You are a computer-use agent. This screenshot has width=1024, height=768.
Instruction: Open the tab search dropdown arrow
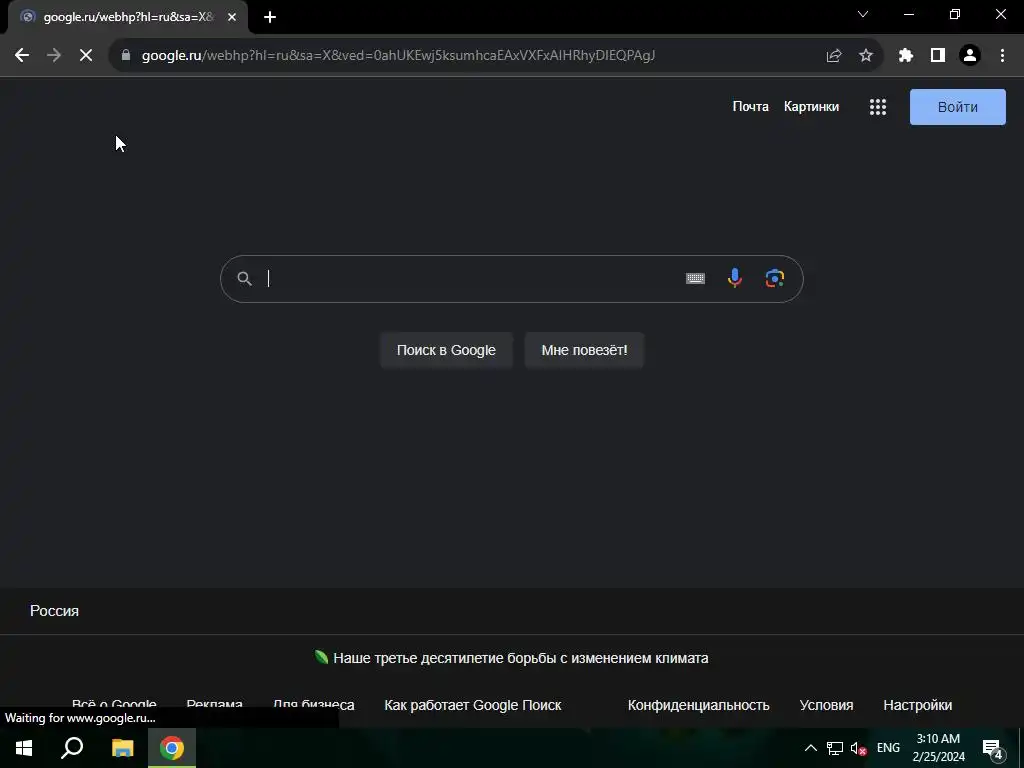863,14
